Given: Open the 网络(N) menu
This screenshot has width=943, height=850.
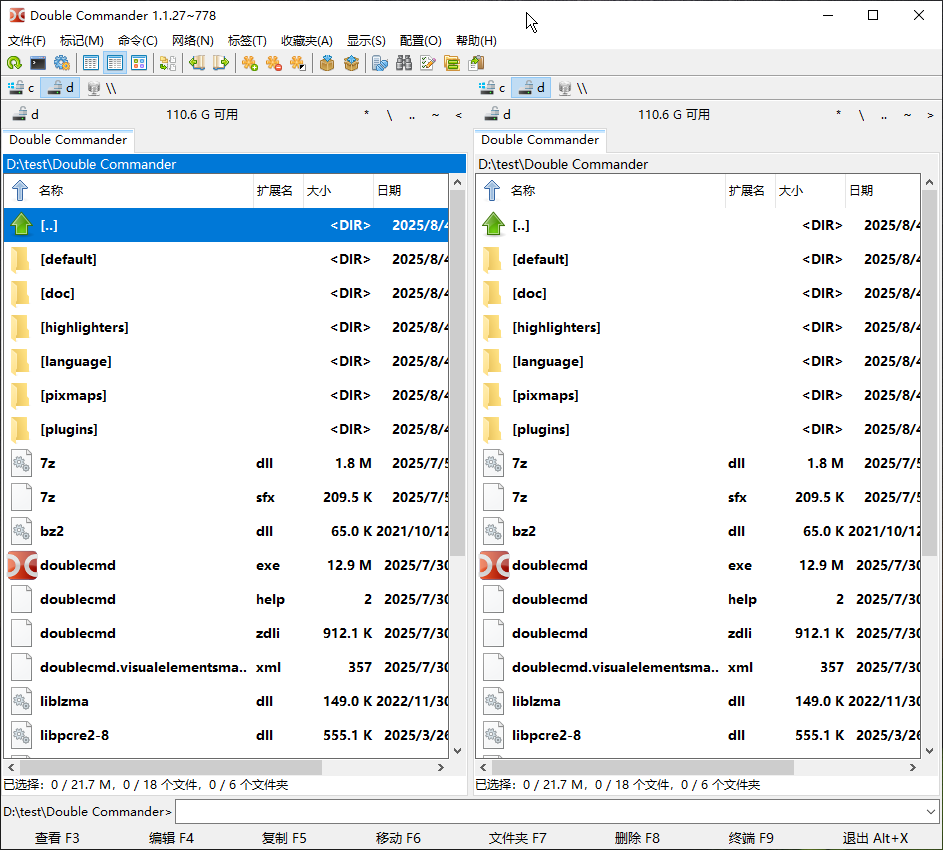Looking at the screenshot, I should pyautogui.click(x=192, y=40).
